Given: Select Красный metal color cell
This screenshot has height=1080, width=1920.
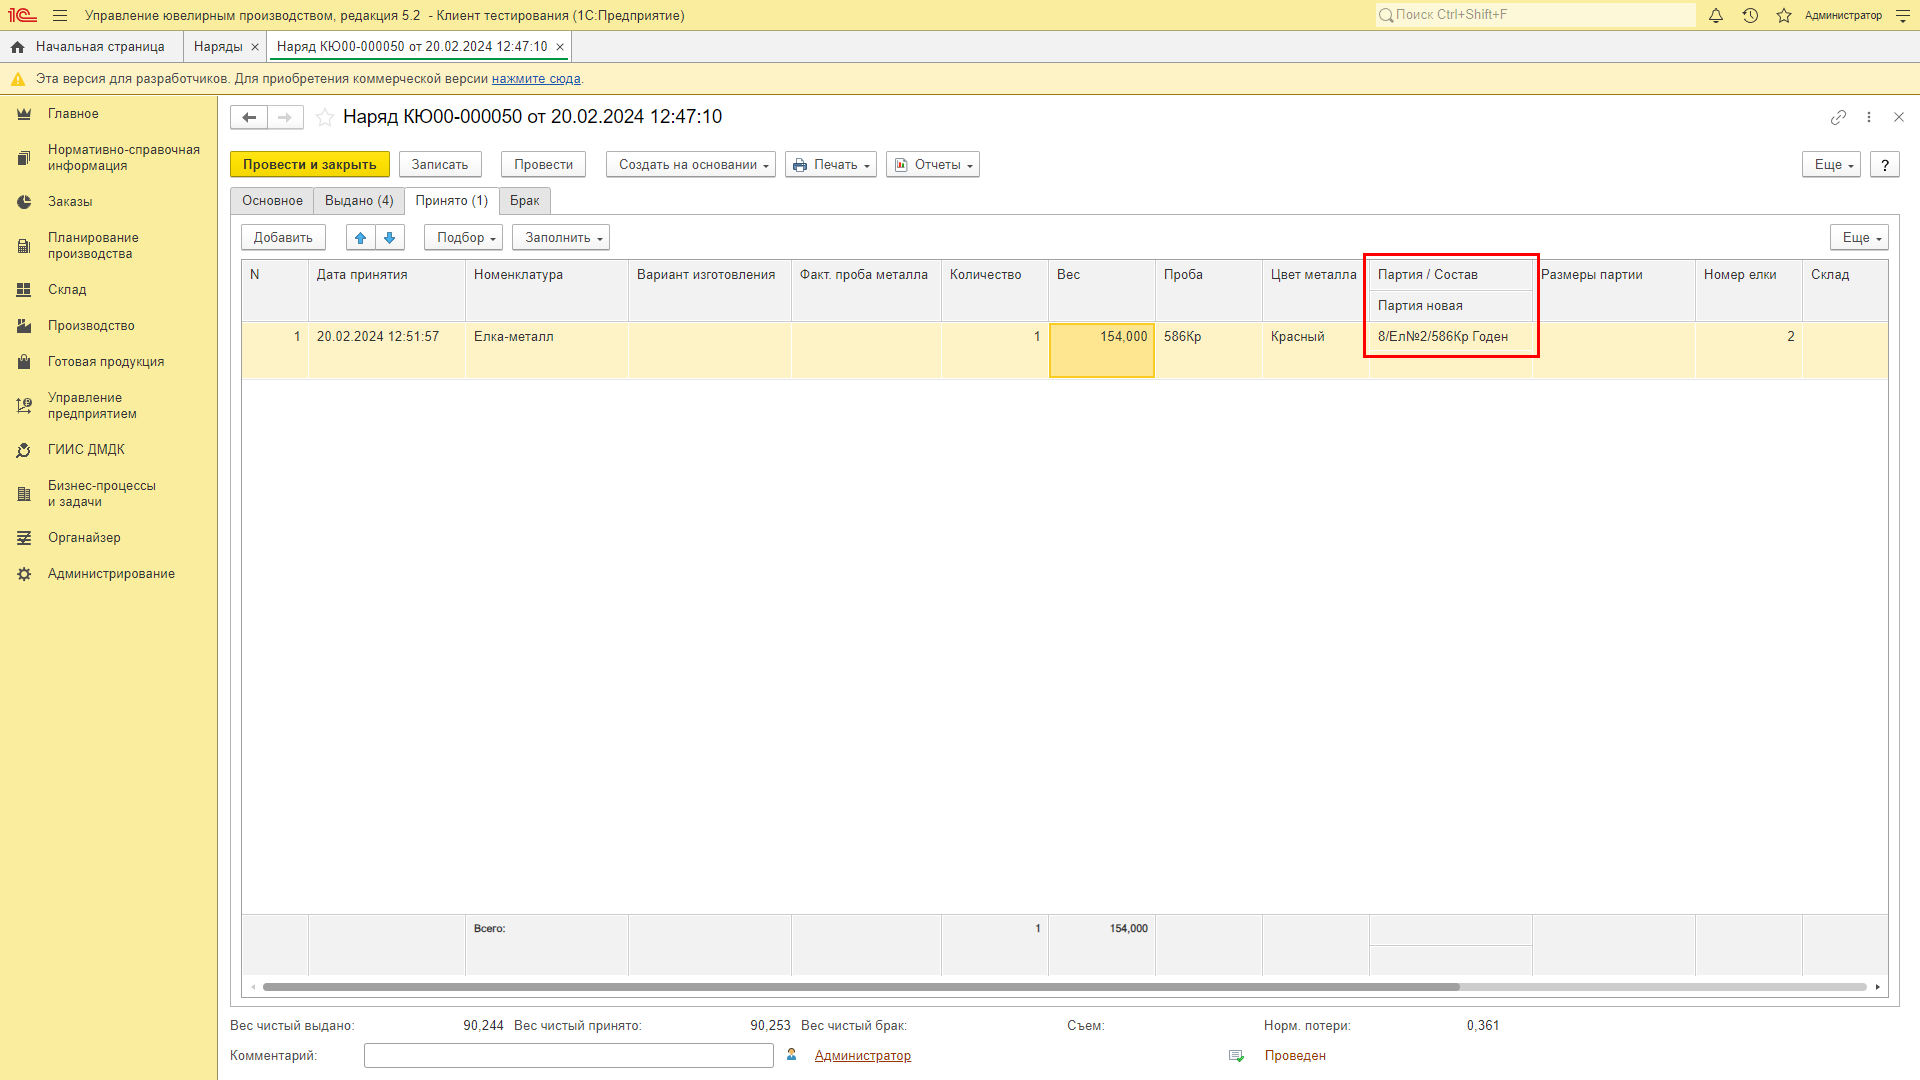Looking at the screenshot, I should (1316, 350).
